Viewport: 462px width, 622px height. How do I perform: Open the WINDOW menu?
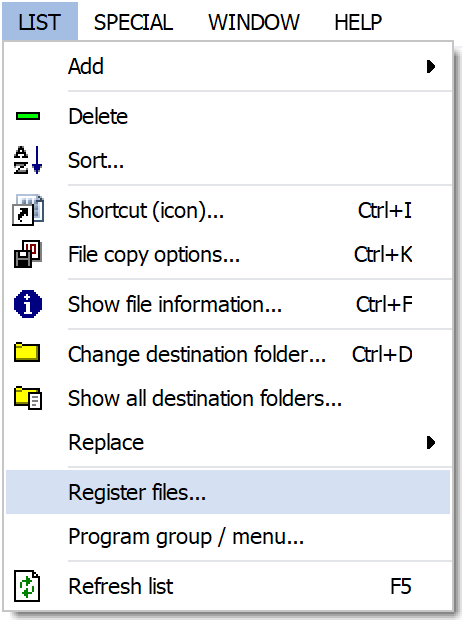tap(254, 22)
